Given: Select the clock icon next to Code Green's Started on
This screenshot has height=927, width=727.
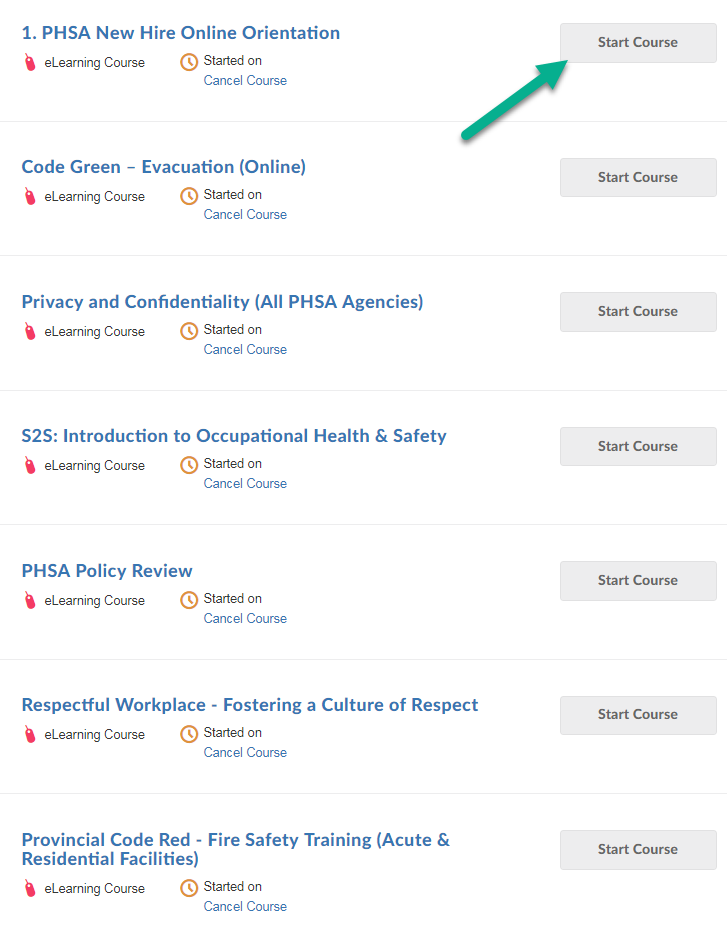Looking at the screenshot, I should pos(189,196).
